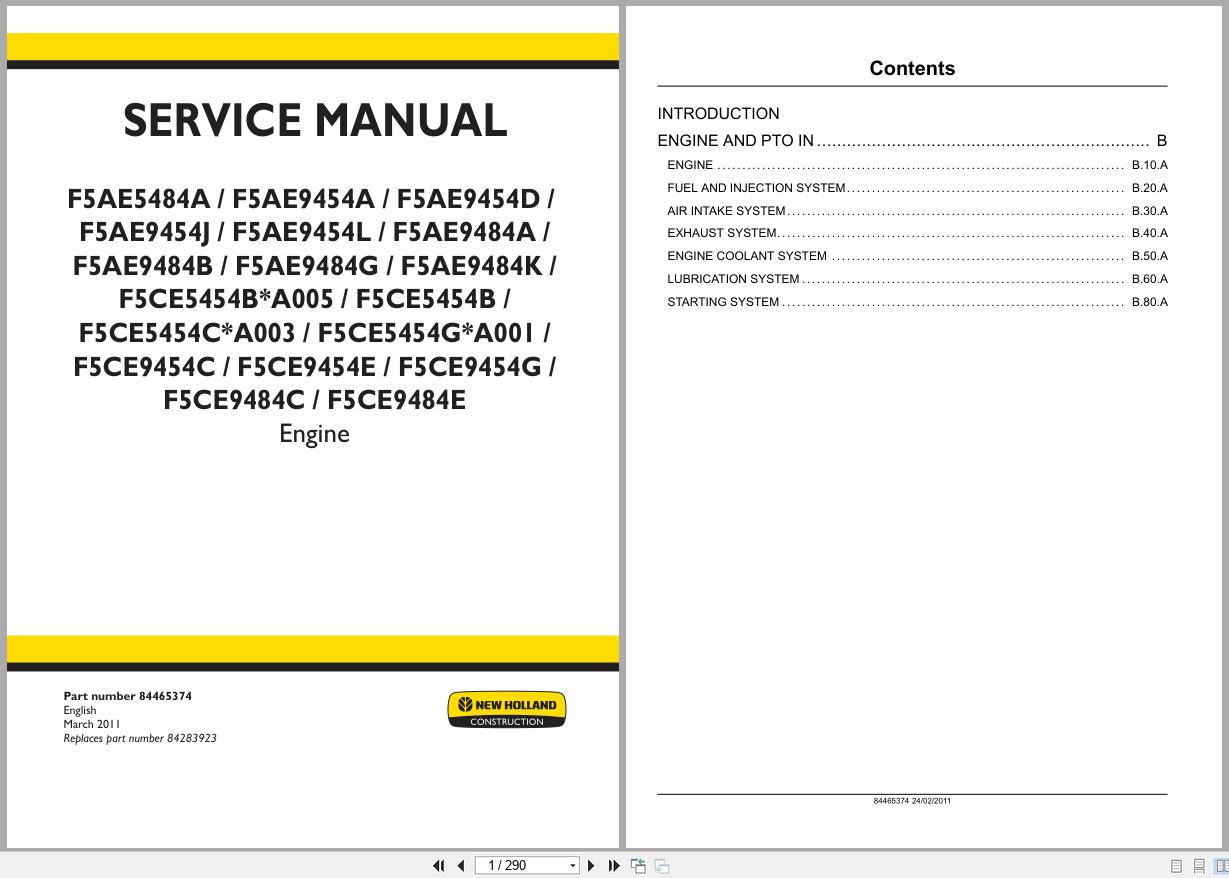
Task: Go to the AIR INTAKE SYSTEM entry
Action: (726, 211)
